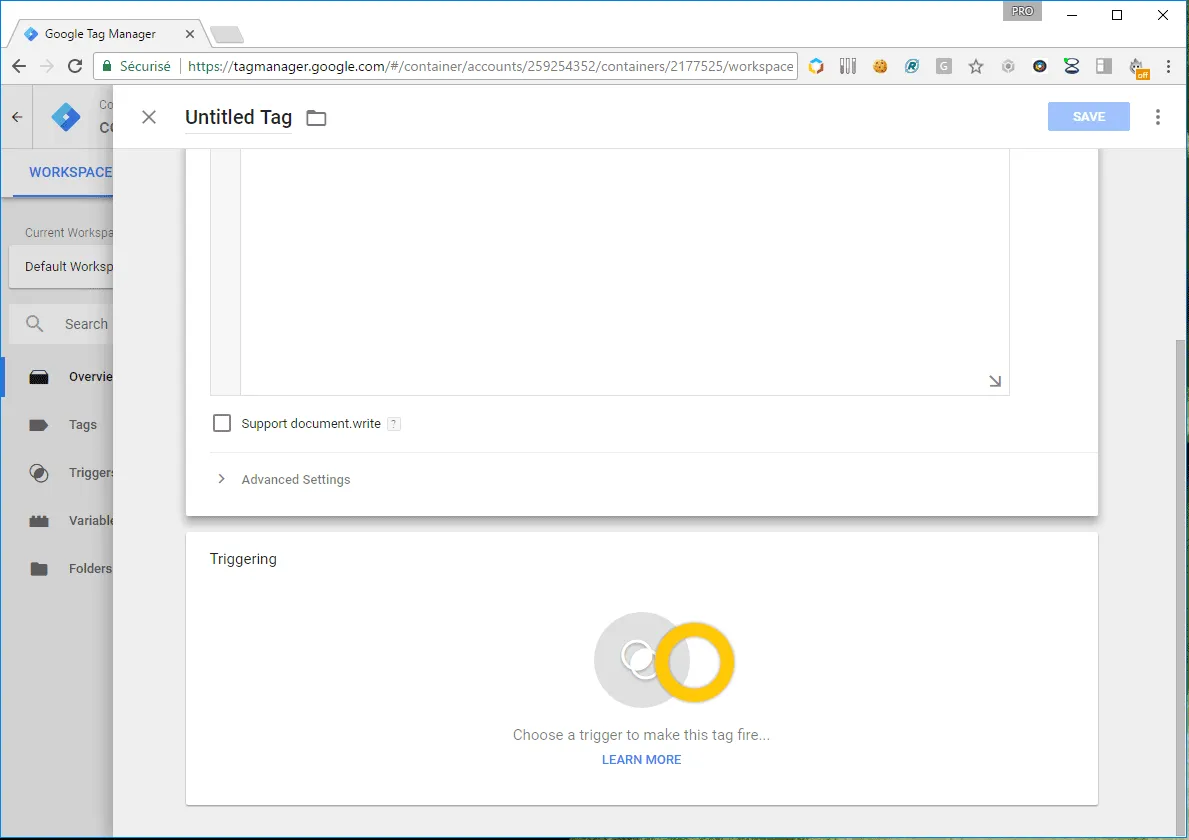Viewport: 1189px width, 840px height.
Task: Click the Untitled Tag name field
Action: pyautogui.click(x=238, y=117)
